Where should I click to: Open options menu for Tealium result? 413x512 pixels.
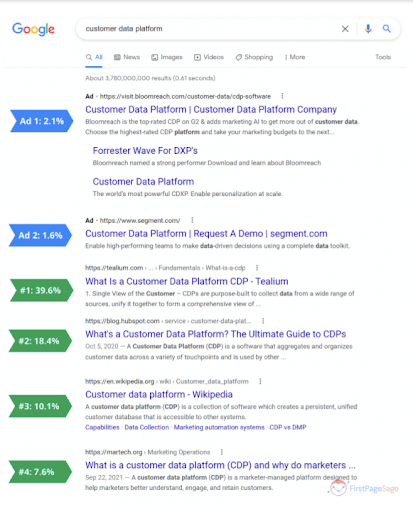(x=257, y=268)
